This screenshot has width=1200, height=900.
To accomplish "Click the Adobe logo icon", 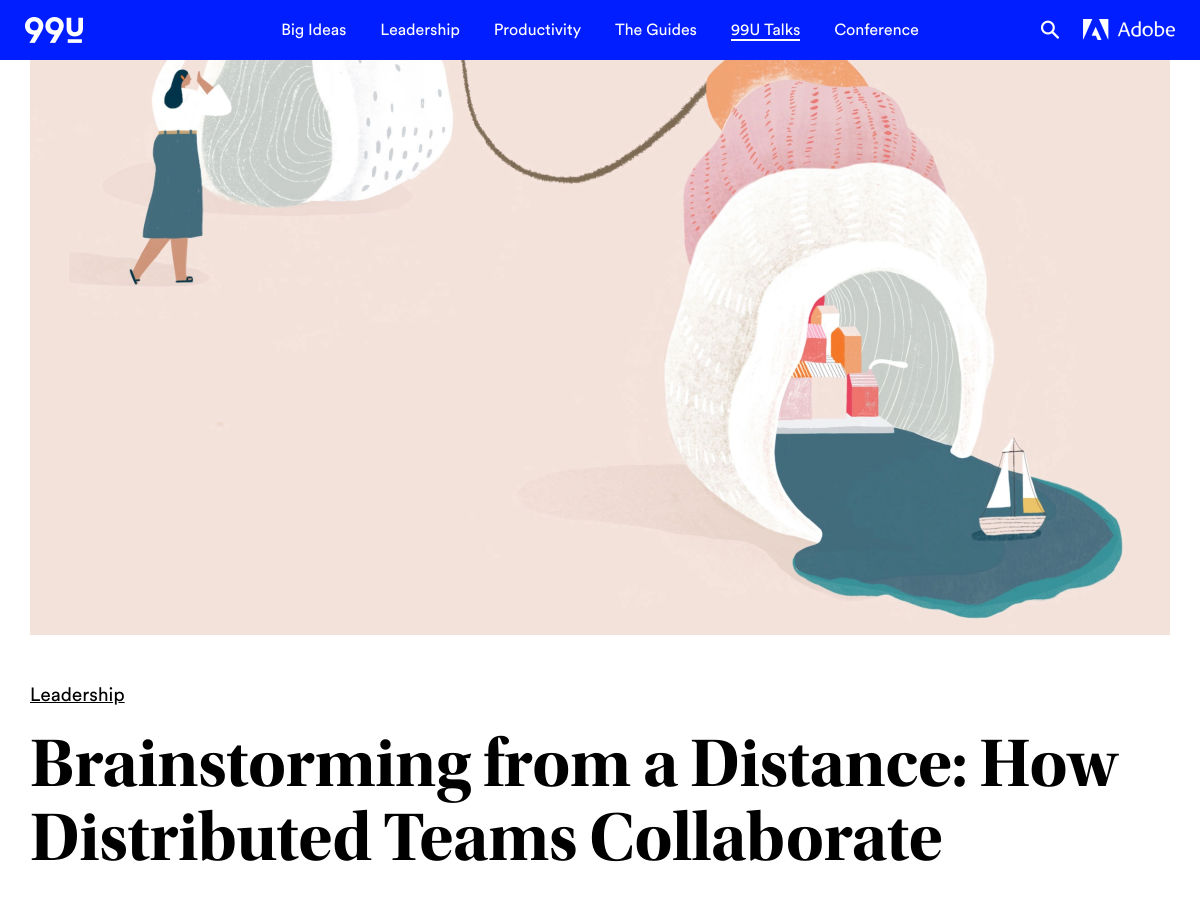I will click(x=1095, y=30).
